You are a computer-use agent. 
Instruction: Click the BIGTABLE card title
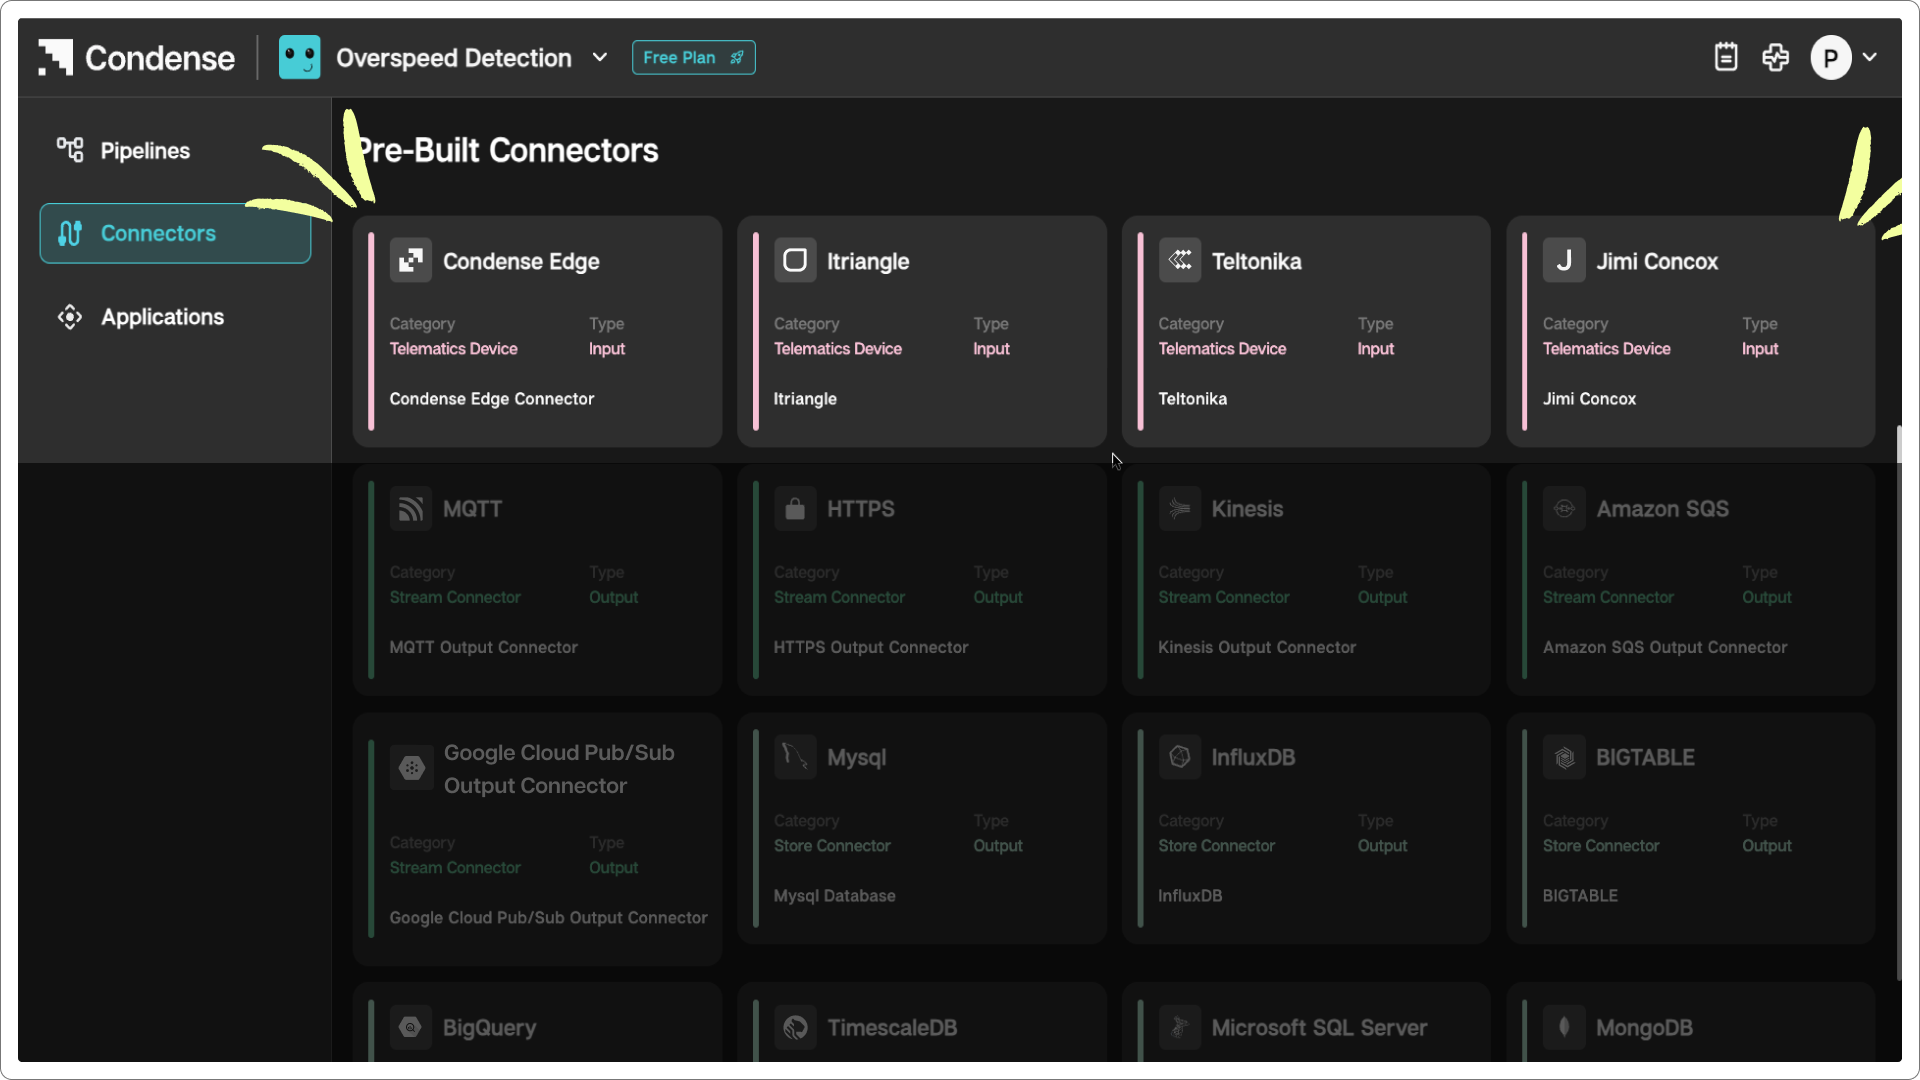coord(1645,758)
